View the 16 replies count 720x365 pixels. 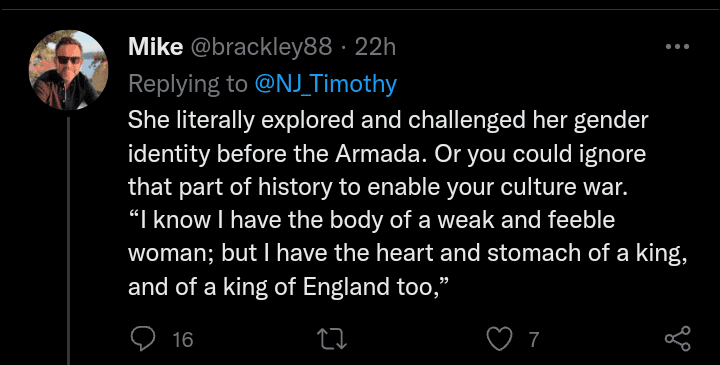click(x=183, y=340)
